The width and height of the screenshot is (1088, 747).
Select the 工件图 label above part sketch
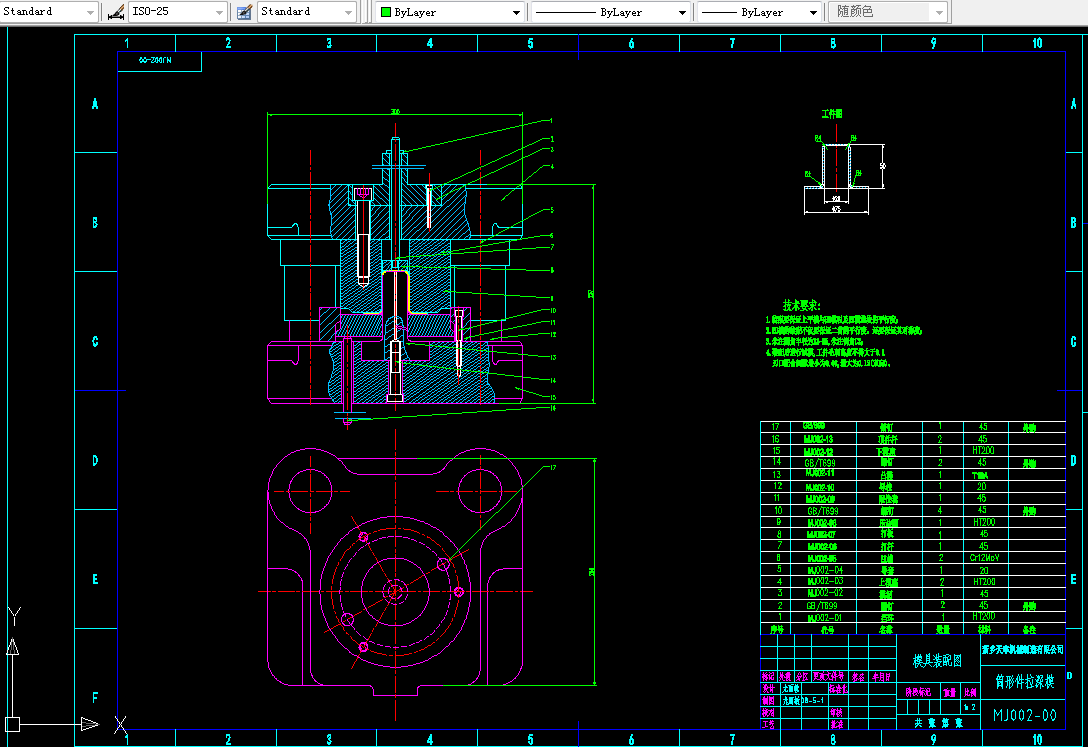[832, 115]
